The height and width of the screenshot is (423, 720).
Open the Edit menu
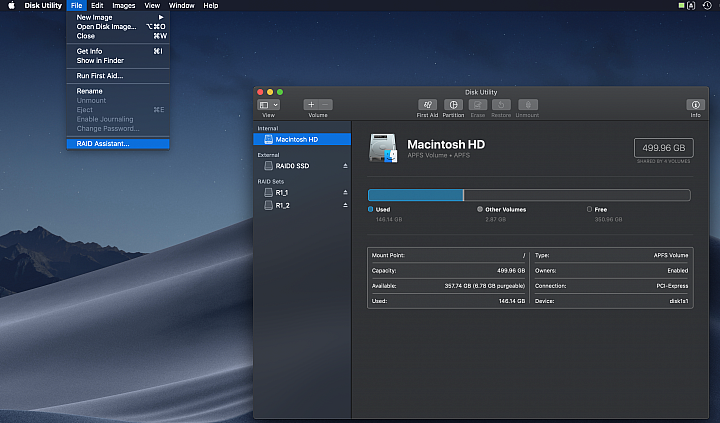97,6
